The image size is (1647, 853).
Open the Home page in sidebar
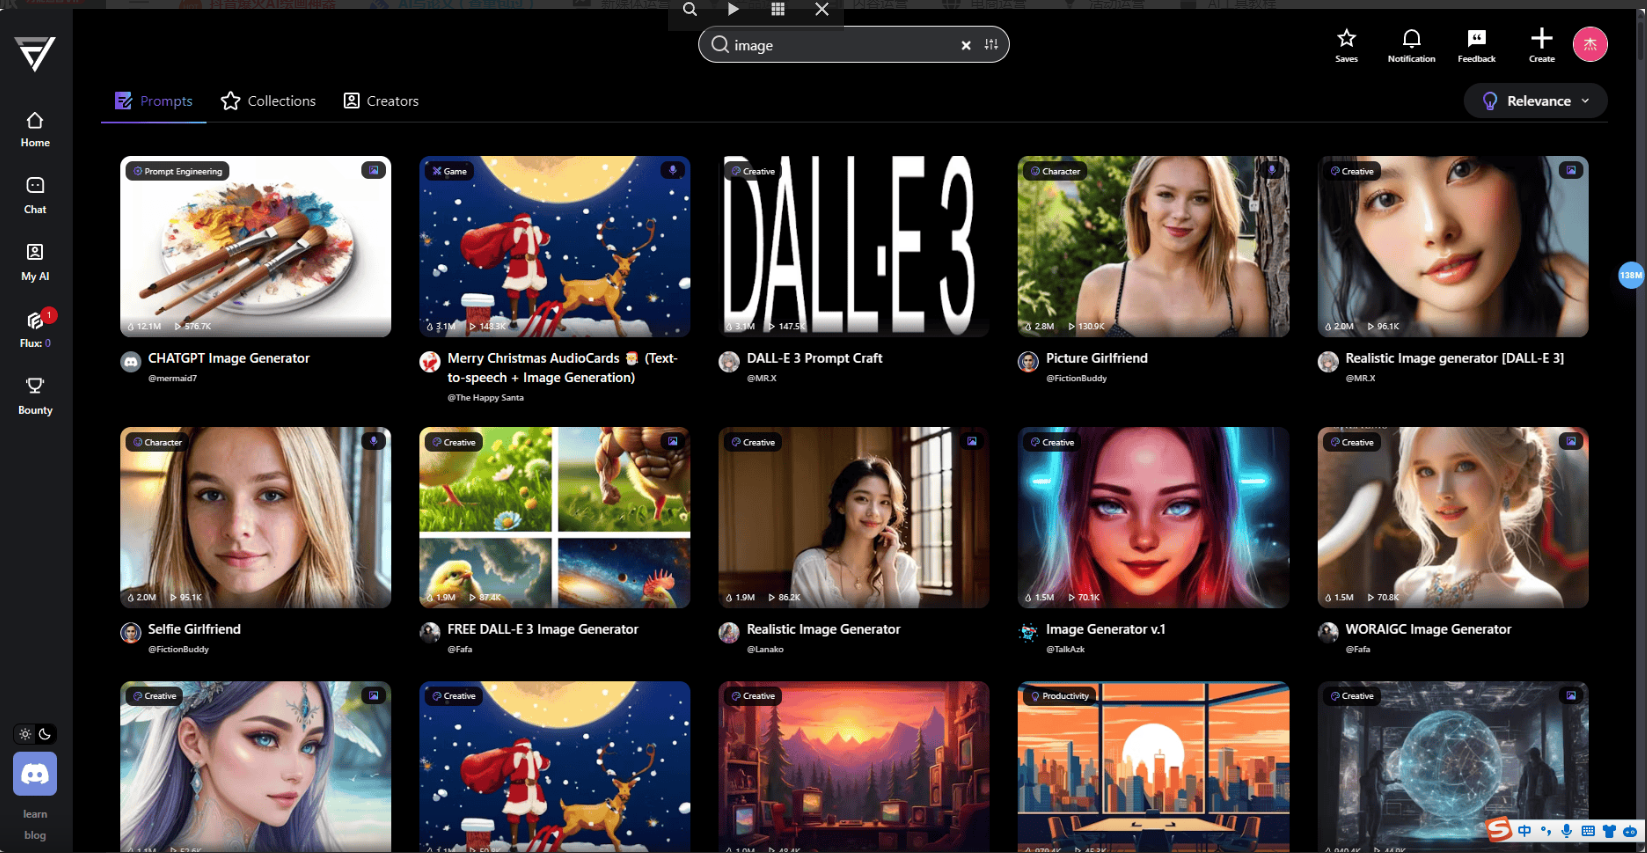35,129
